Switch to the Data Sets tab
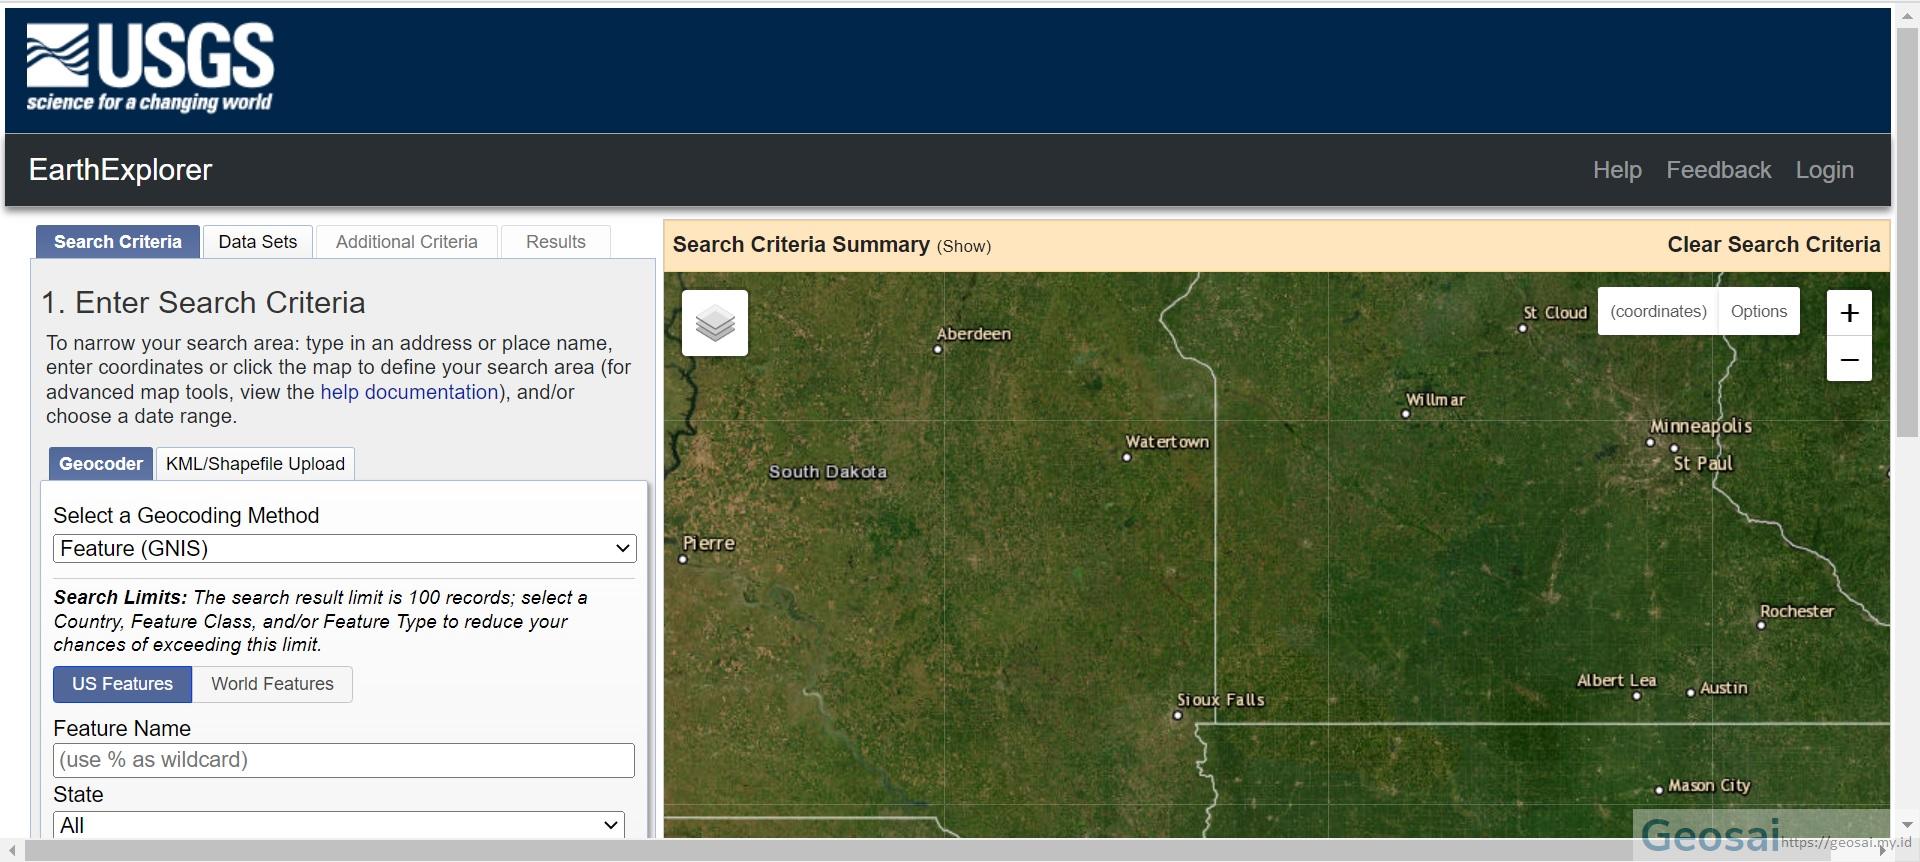This screenshot has width=1920, height=862. coord(257,242)
